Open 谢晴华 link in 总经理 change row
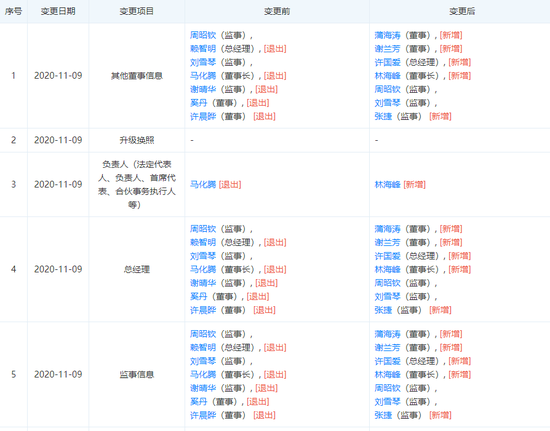The image size is (550, 431). point(203,283)
